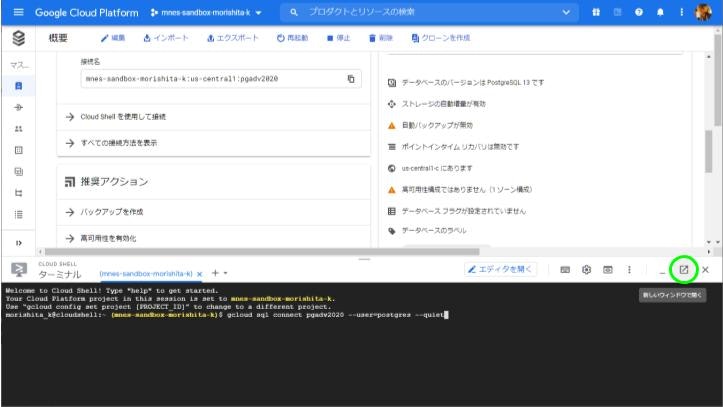Click the horizontal scrollbar of main page
The image size is (723, 407).
pyautogui.click(x=262, y=252)
